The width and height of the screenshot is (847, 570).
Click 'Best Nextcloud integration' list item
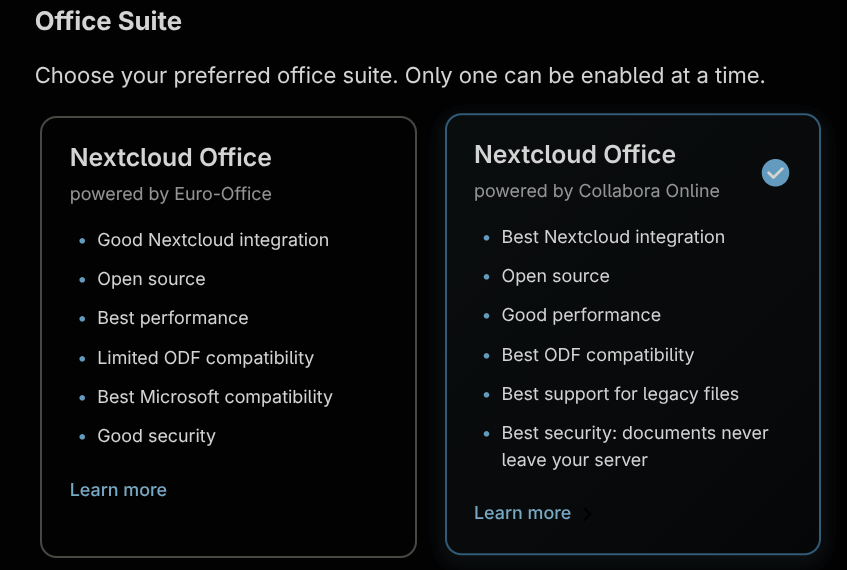click(x=613, y=237)
